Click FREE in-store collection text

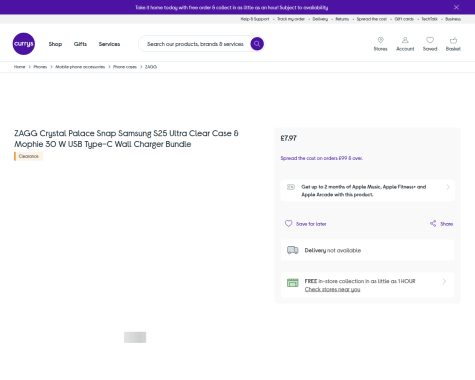tap(360, 281)
